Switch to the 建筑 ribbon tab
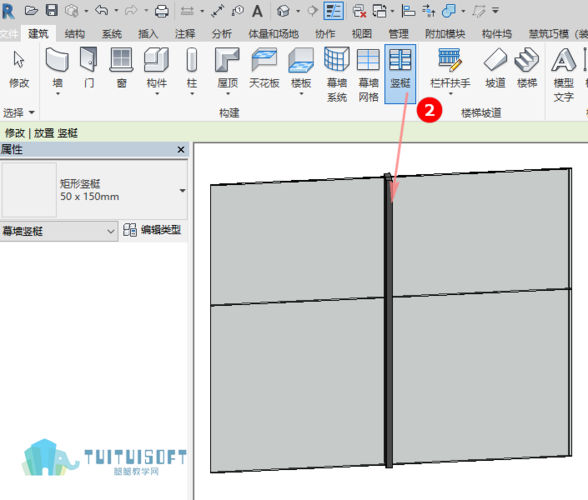The image size is (588, 500). (38, 34)
